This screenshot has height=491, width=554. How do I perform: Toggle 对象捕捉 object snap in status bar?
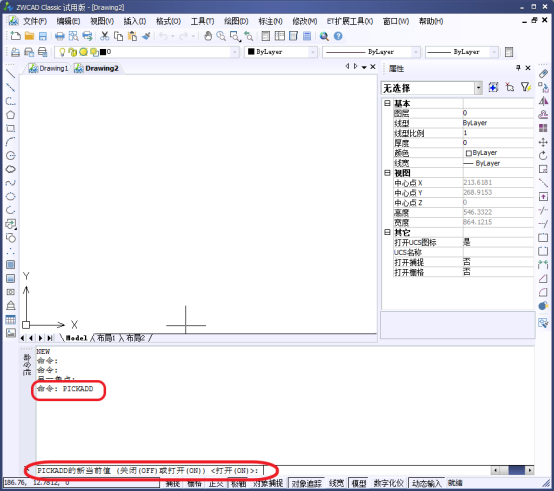coord(268,483)
